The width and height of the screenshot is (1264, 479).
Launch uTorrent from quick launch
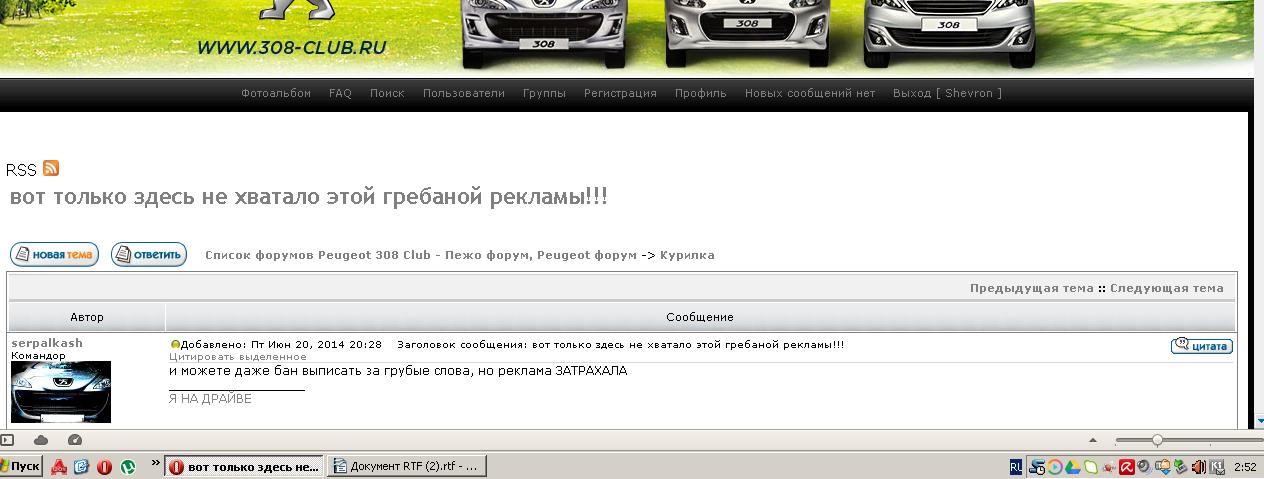[128, 466]
